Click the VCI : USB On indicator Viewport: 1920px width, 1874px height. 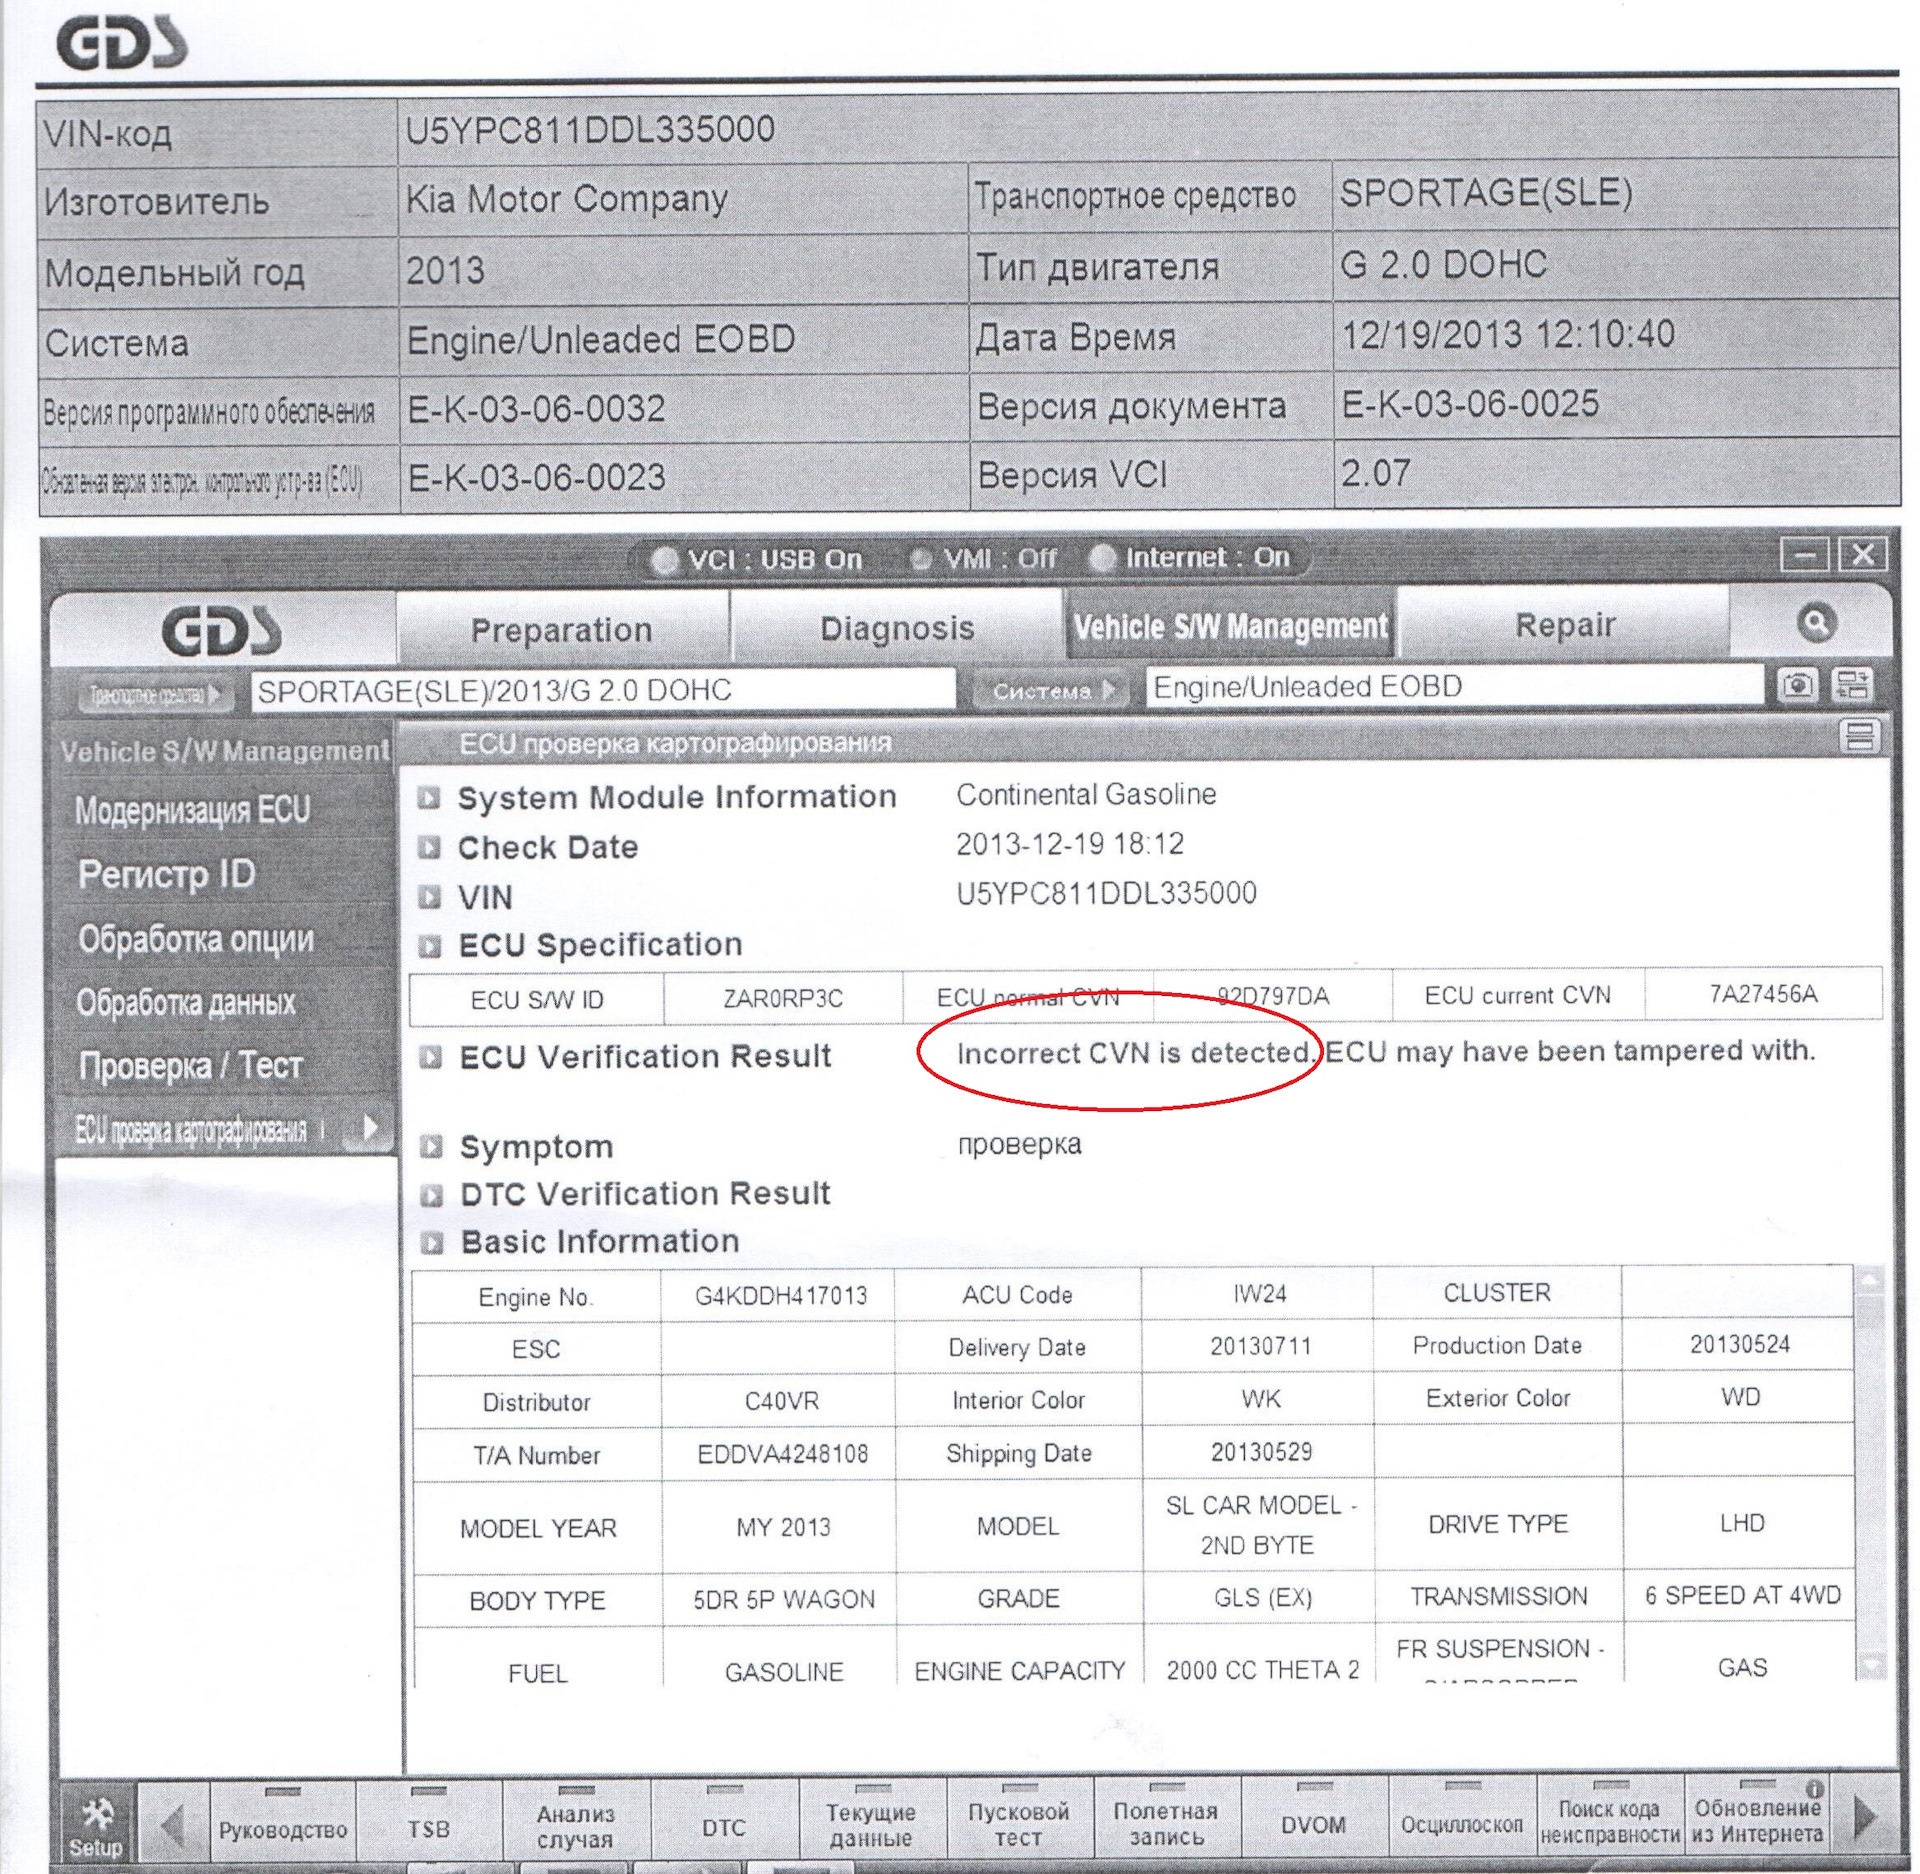pyautogui.click(x=757, y=560)
